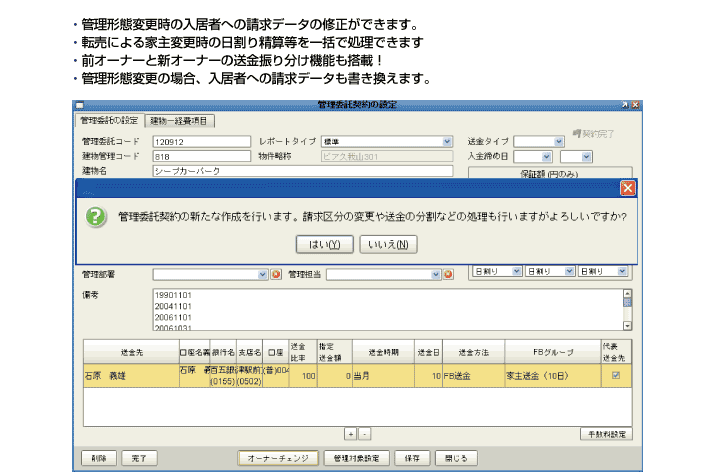Click the 備考 scrollbar up arrow

point(628,294)
